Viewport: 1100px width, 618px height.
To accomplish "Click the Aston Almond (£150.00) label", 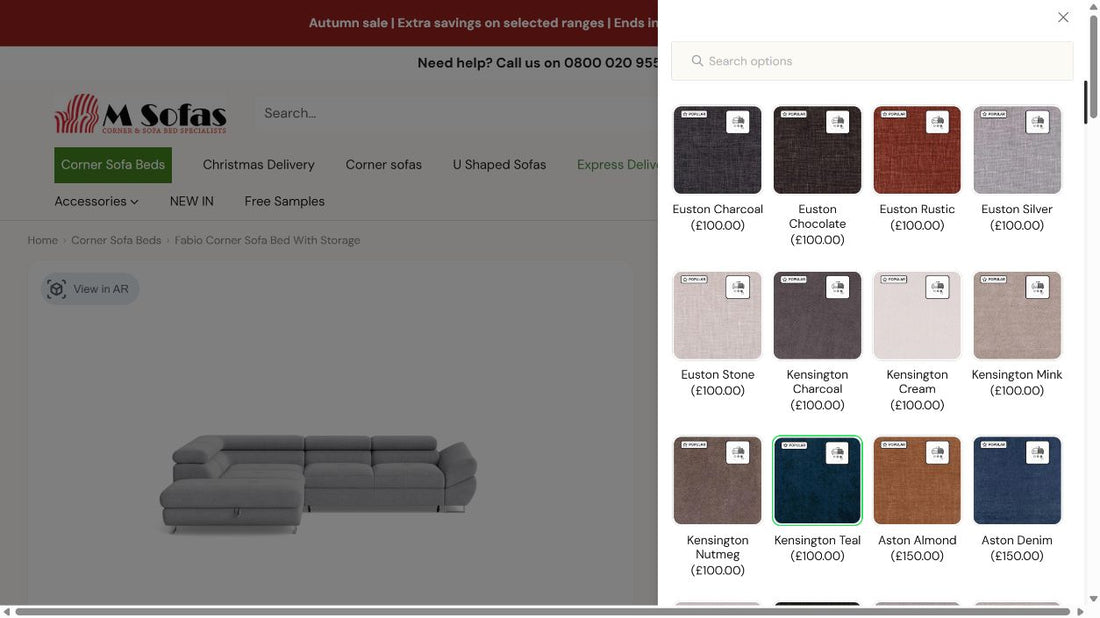I will [x=917, y=548].
